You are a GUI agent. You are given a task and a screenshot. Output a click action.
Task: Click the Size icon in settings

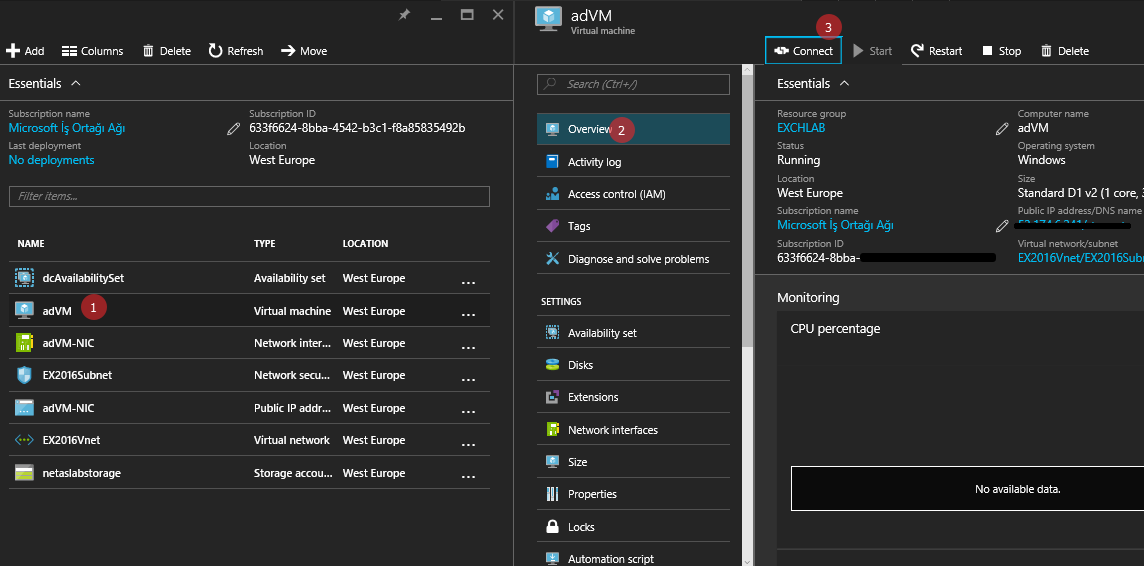[552, 462]
